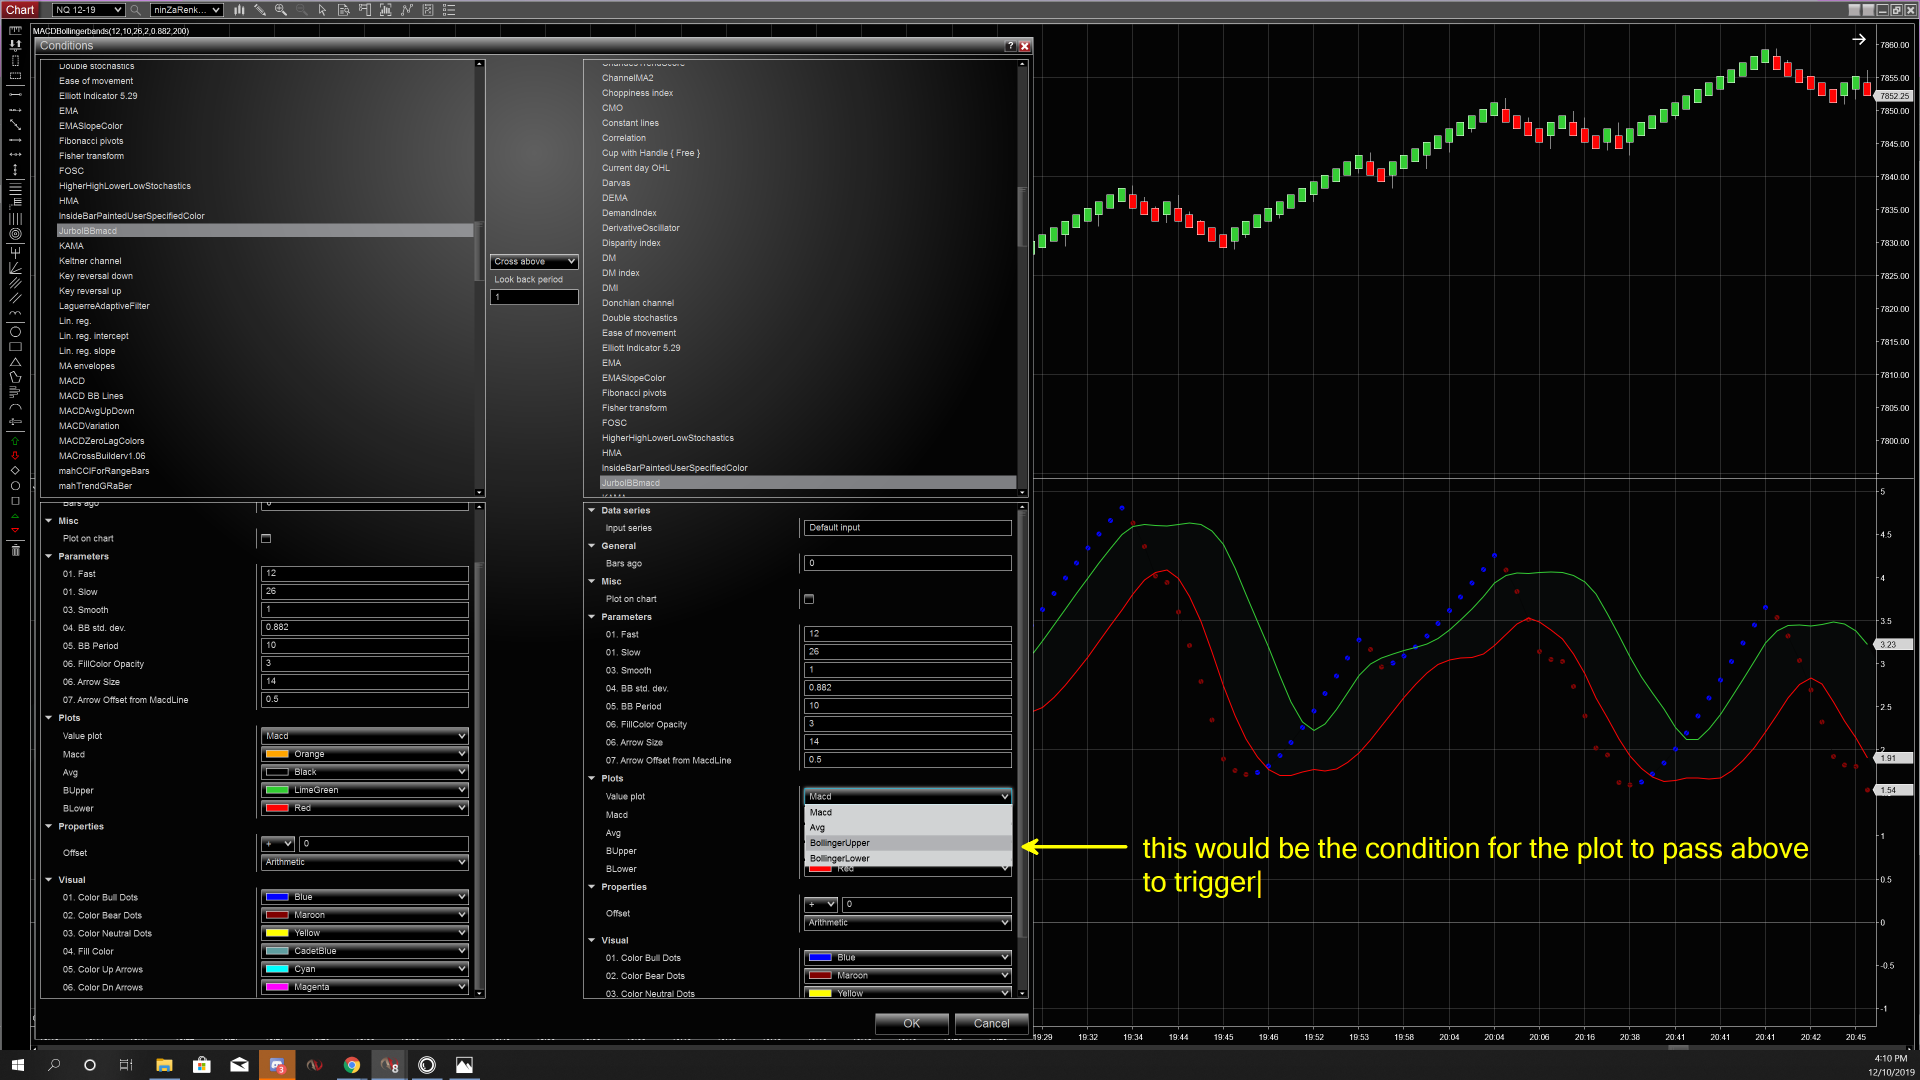Click the Look back period input field
1920x1080 pixels.
pyautogui.click(x=534, y=297)
